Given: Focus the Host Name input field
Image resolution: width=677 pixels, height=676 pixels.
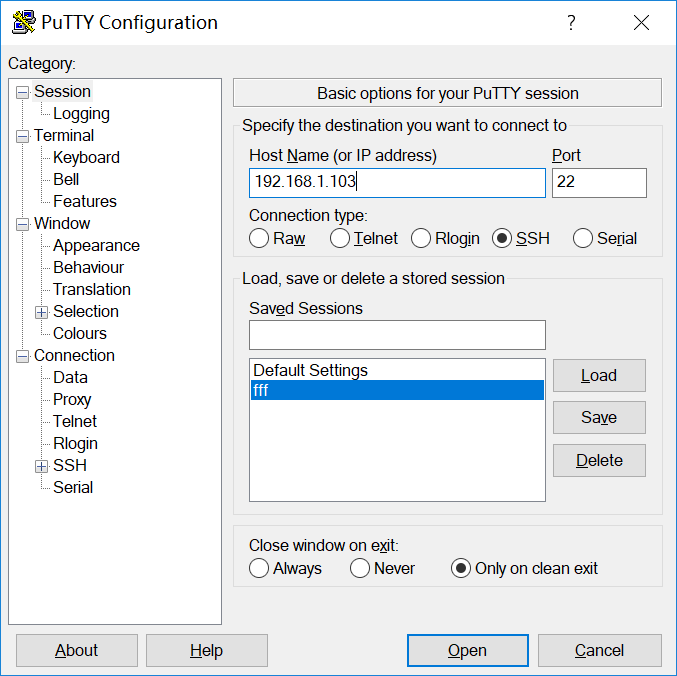Looking at the screenshot, I should (x=397, y=183).
